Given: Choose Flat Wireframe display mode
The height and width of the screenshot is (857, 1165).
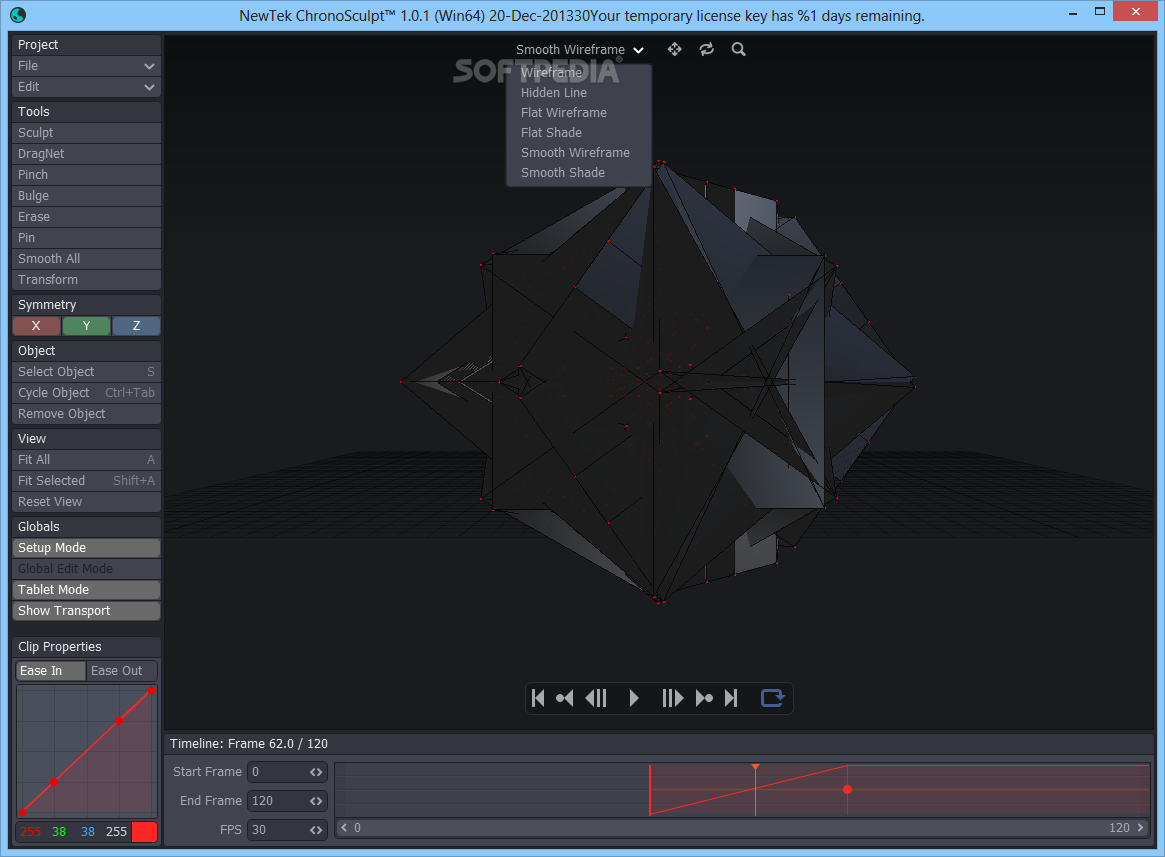Looking at the screenshot, I should point(579,113).
